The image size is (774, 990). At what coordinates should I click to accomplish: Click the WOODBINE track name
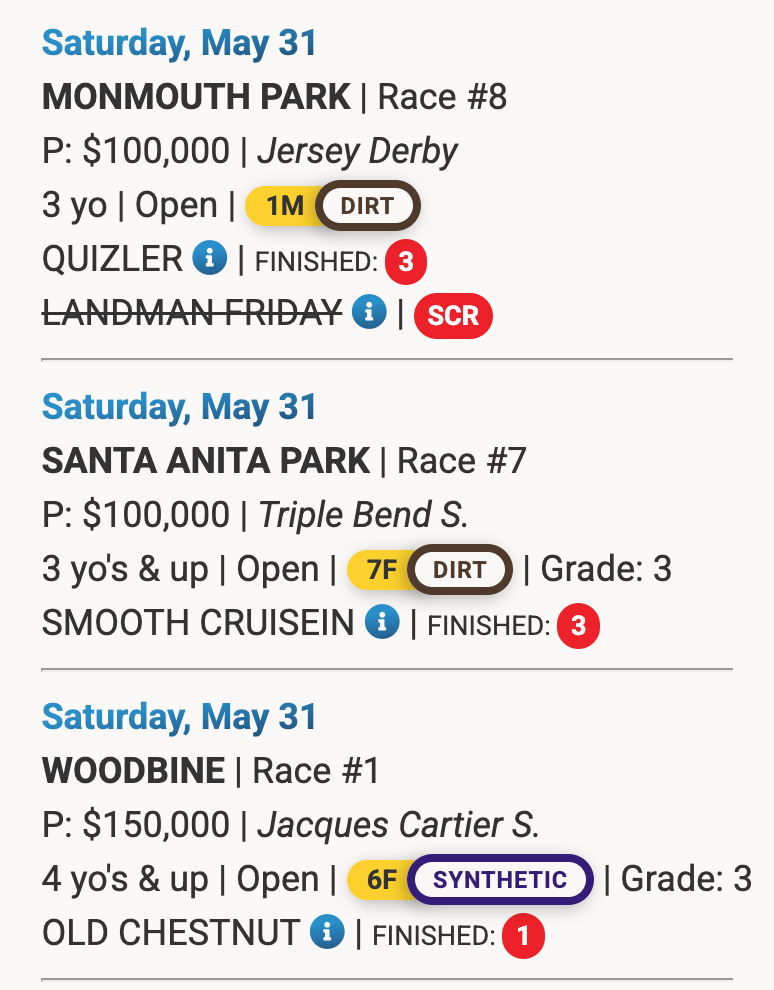click(134, 771)
